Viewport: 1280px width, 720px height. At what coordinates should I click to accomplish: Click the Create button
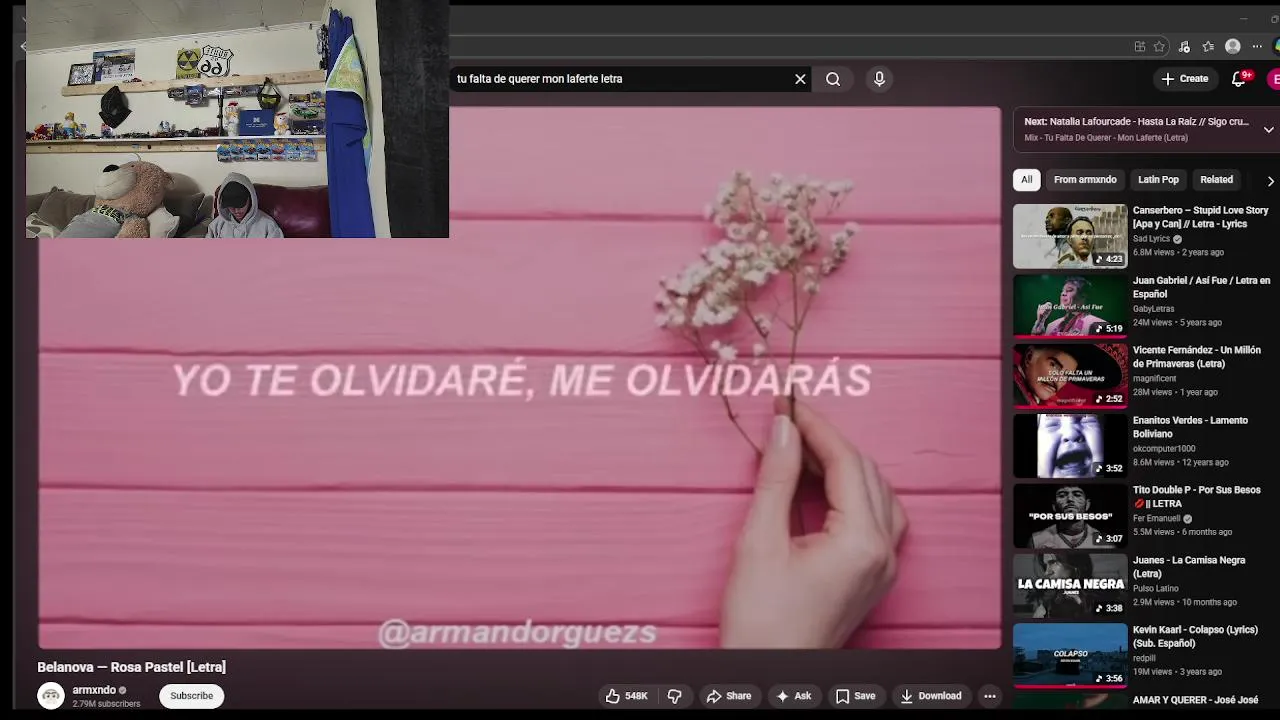pyautogui.click(x=1184, y=79)
